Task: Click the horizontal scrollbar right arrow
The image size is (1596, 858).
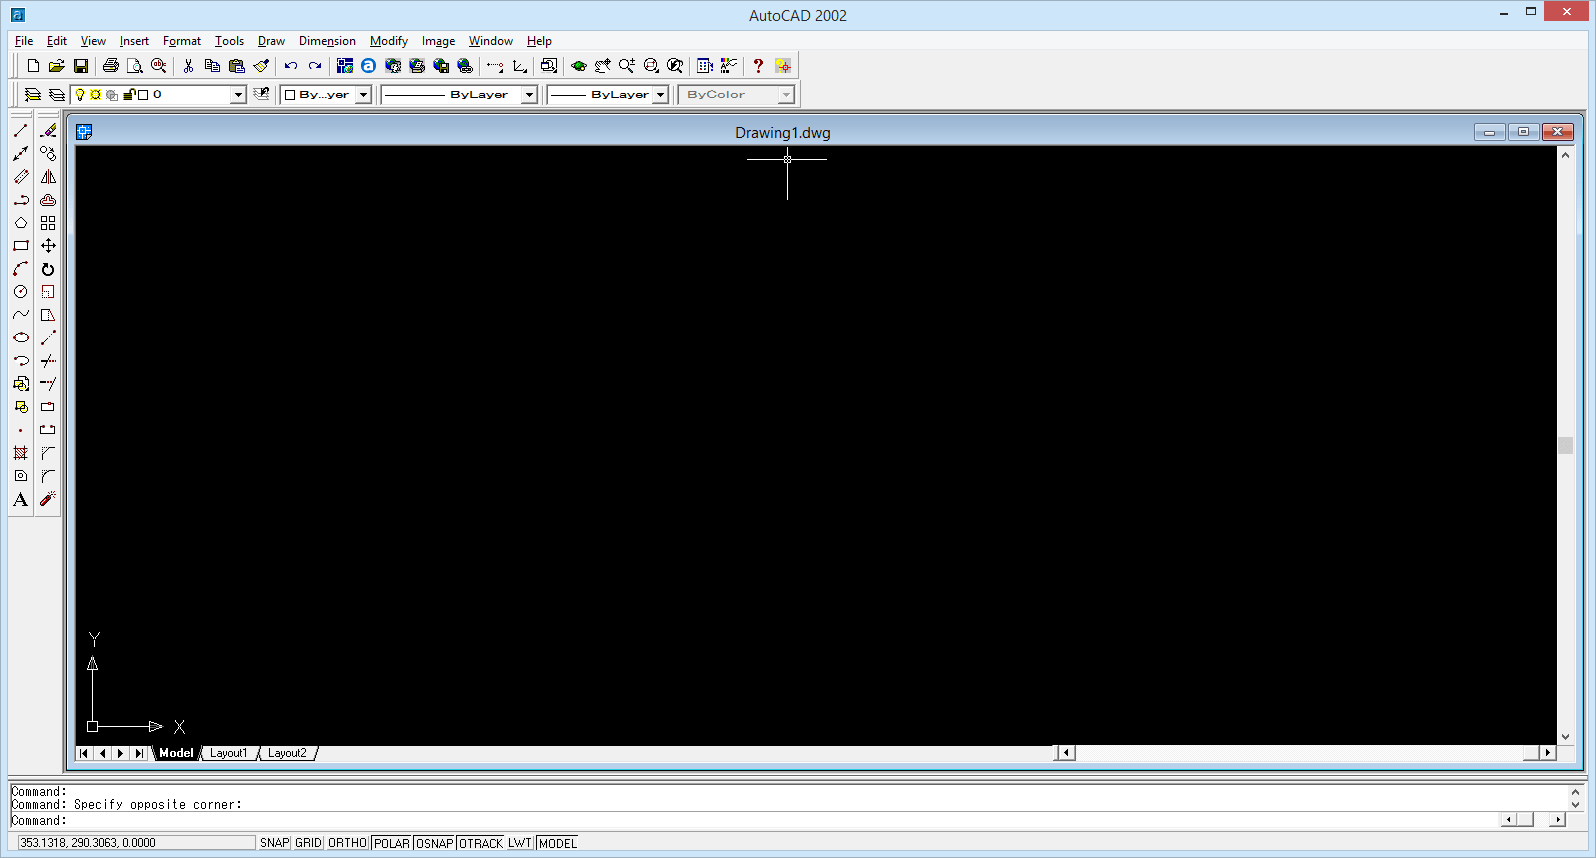Action: pyautogui.click(x=1548, y=753)
